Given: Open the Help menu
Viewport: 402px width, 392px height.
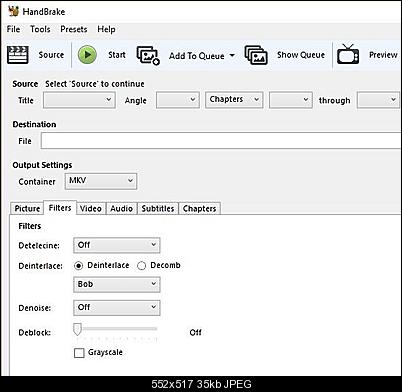Looking at the screenshot, I should click(x=106, y=29).
